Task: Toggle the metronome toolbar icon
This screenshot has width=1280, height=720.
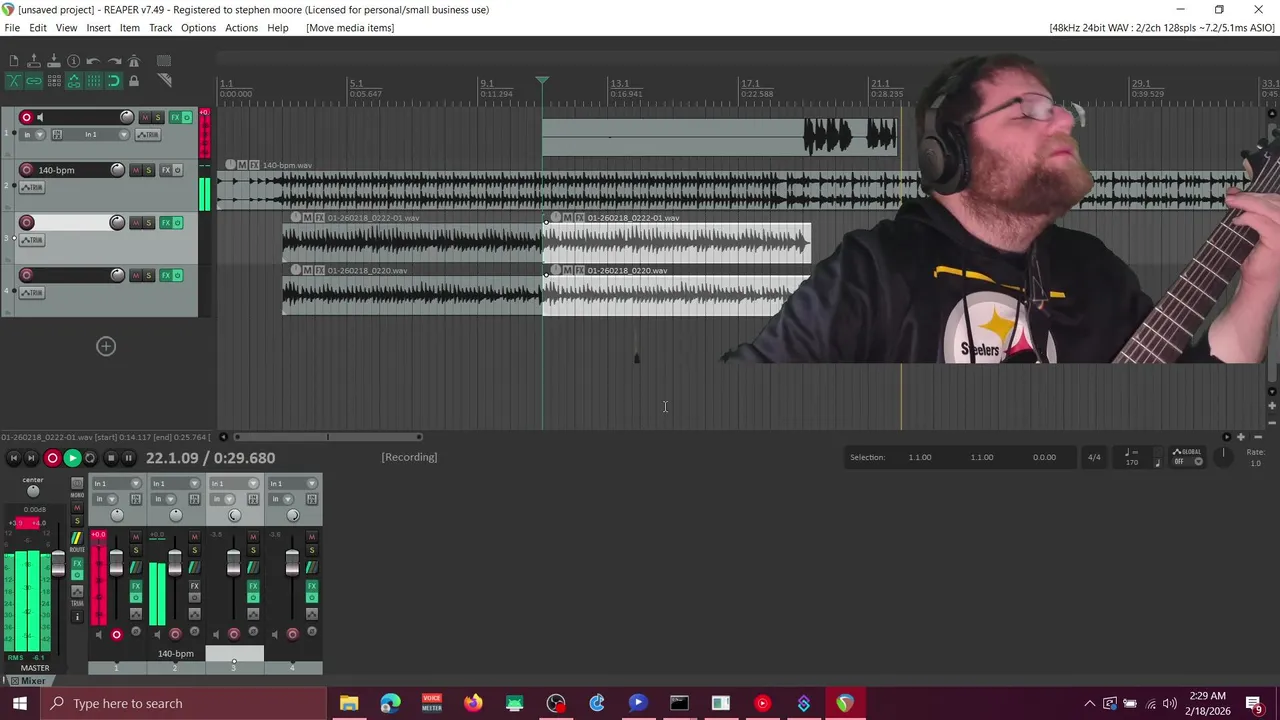Action: [x=134, y=61]
